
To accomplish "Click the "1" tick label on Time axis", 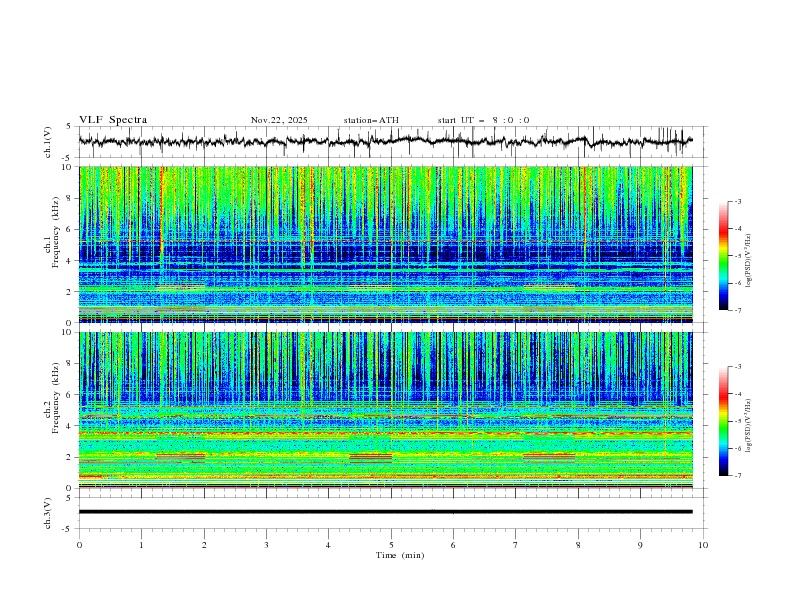I will point(141,545).
